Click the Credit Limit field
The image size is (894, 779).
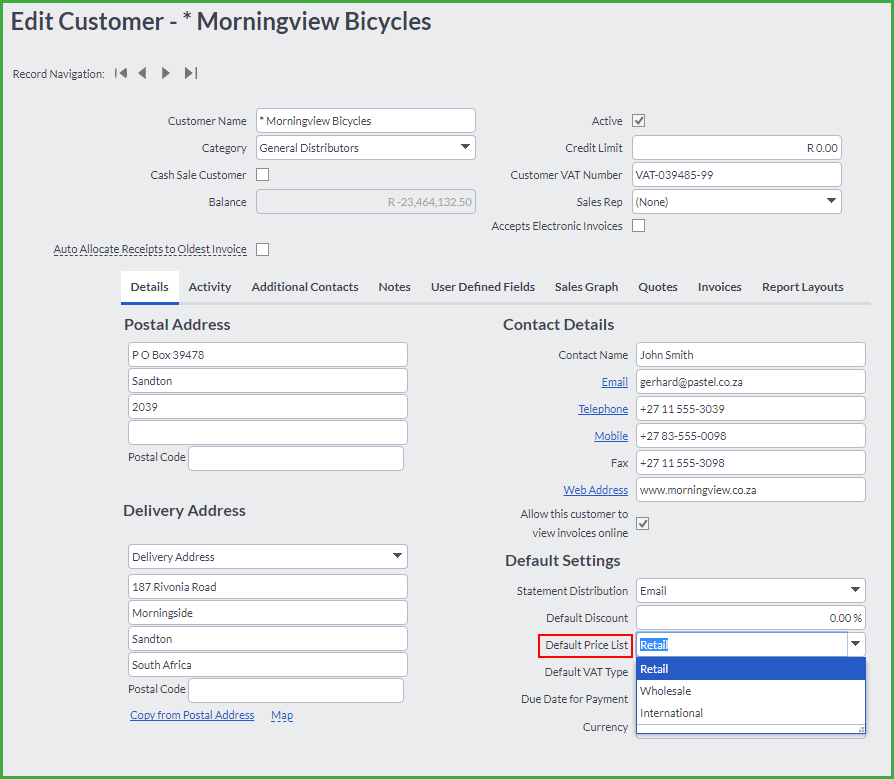[737, 148]
